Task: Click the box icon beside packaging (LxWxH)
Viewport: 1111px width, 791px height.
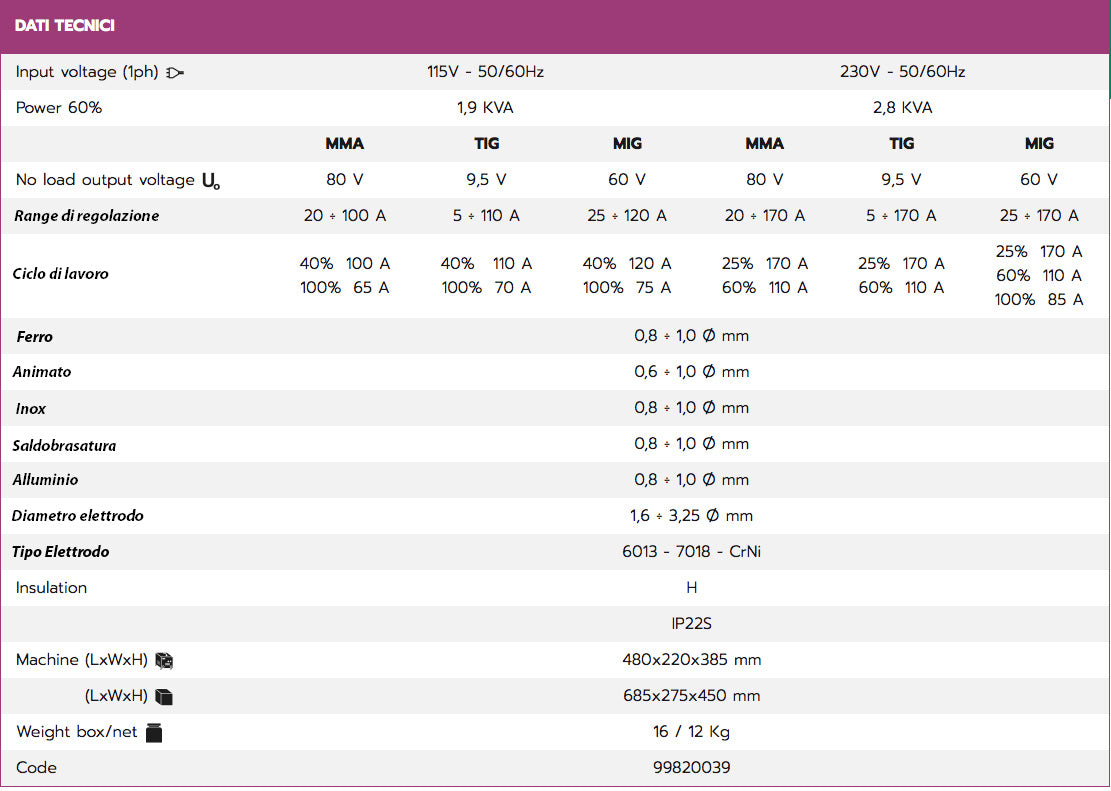Action: [x=165, y=696]
